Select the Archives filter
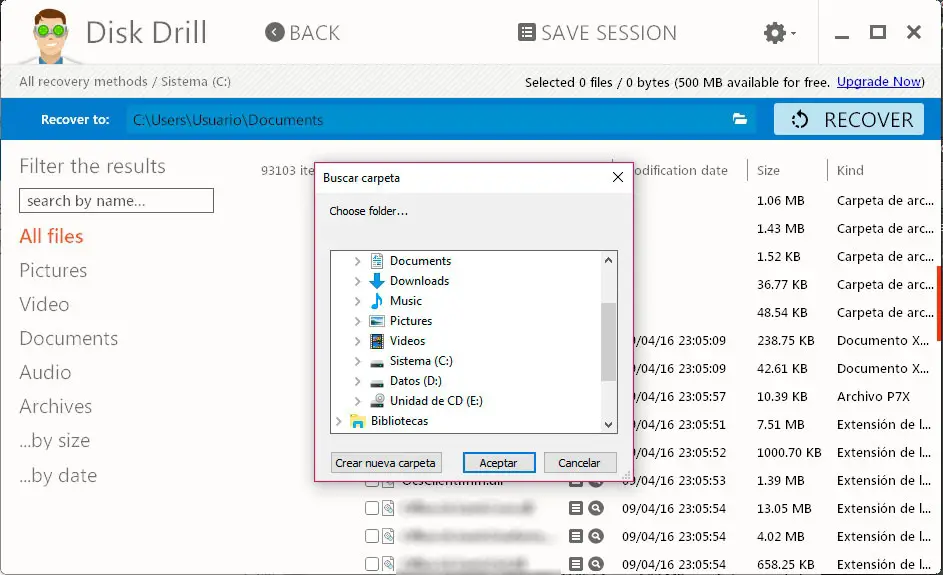The height and width of the screenshot is (575, 943). point(55,407)
